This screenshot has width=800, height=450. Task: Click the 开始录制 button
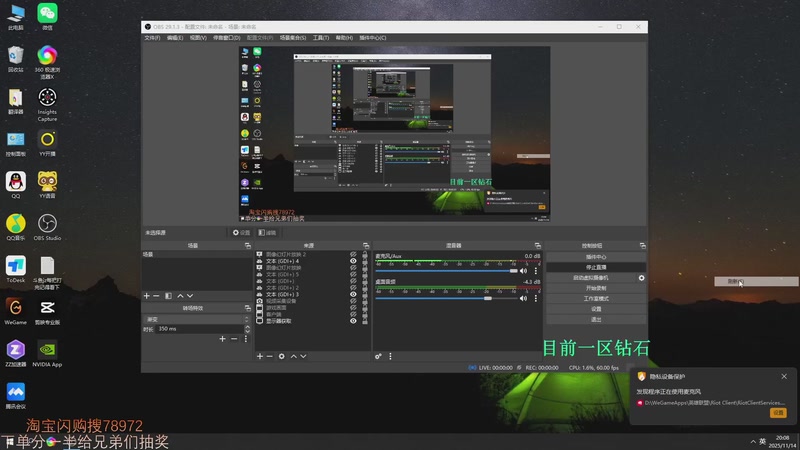[x=596, y=288]
